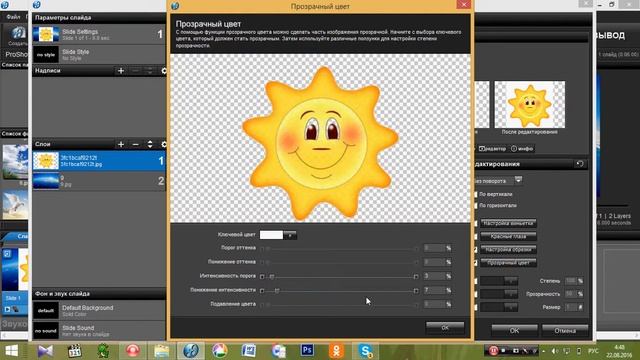
Task: Adjust the intensity threshold slider handle
Action: pos(272,277)
